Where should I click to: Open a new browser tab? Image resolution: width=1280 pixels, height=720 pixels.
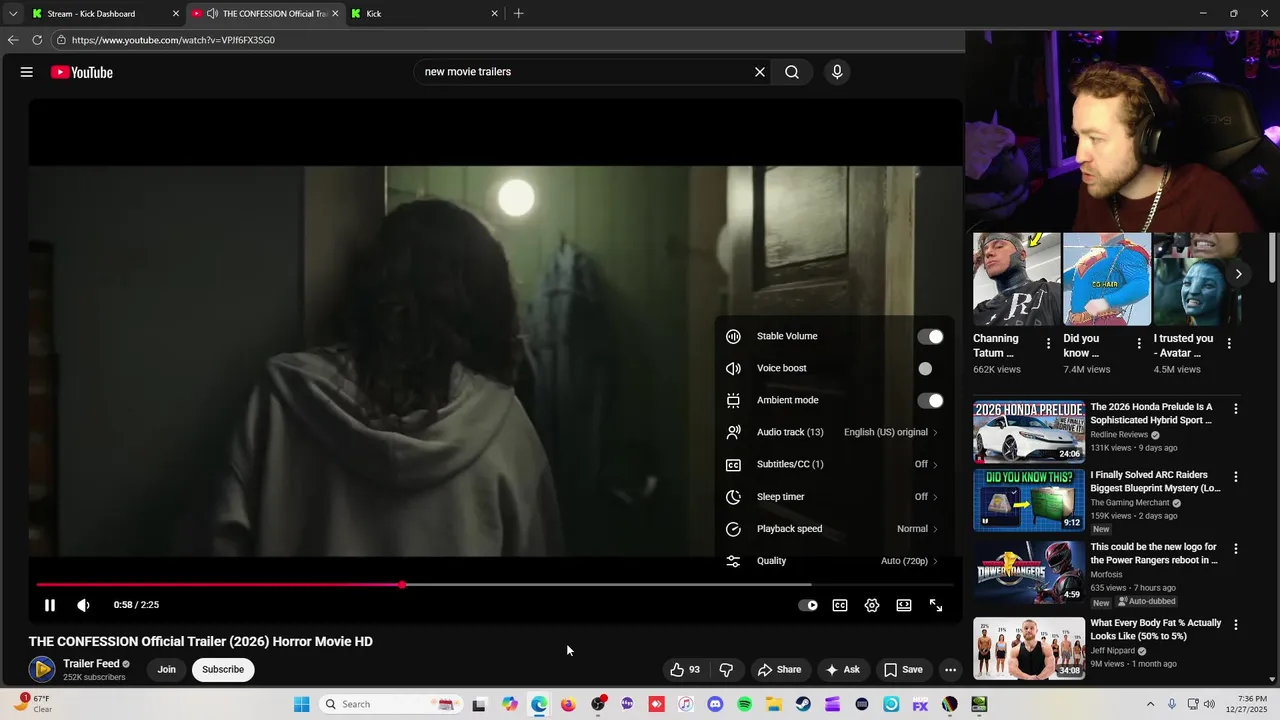point(518,14)
